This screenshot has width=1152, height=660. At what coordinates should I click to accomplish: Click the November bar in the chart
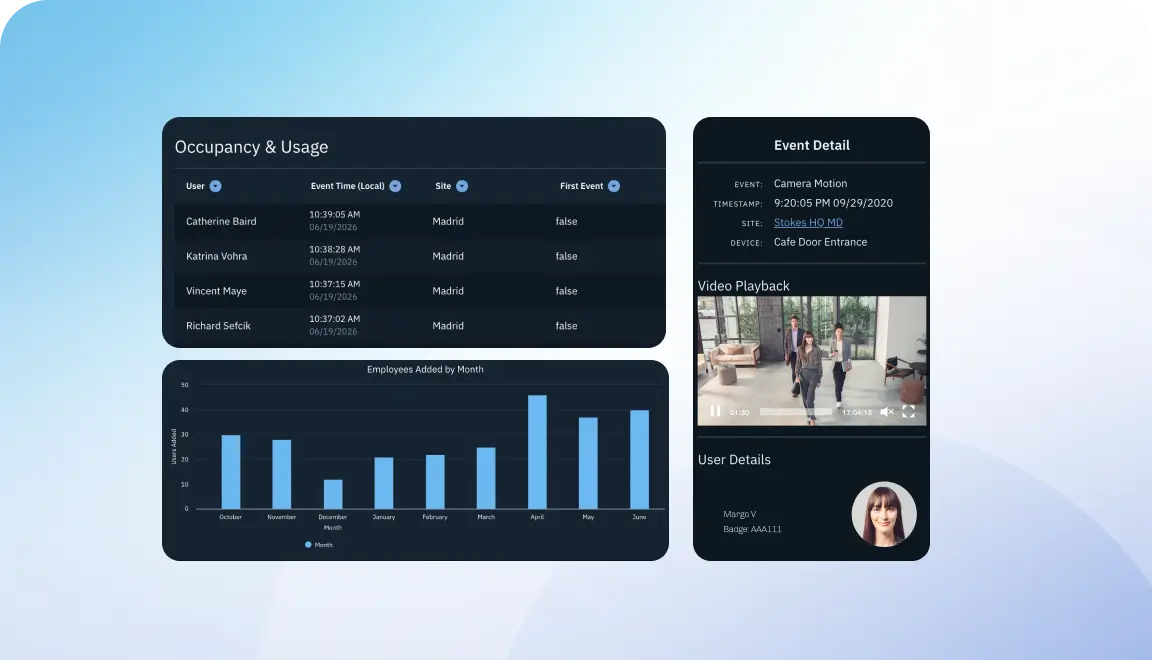point(281,474)
